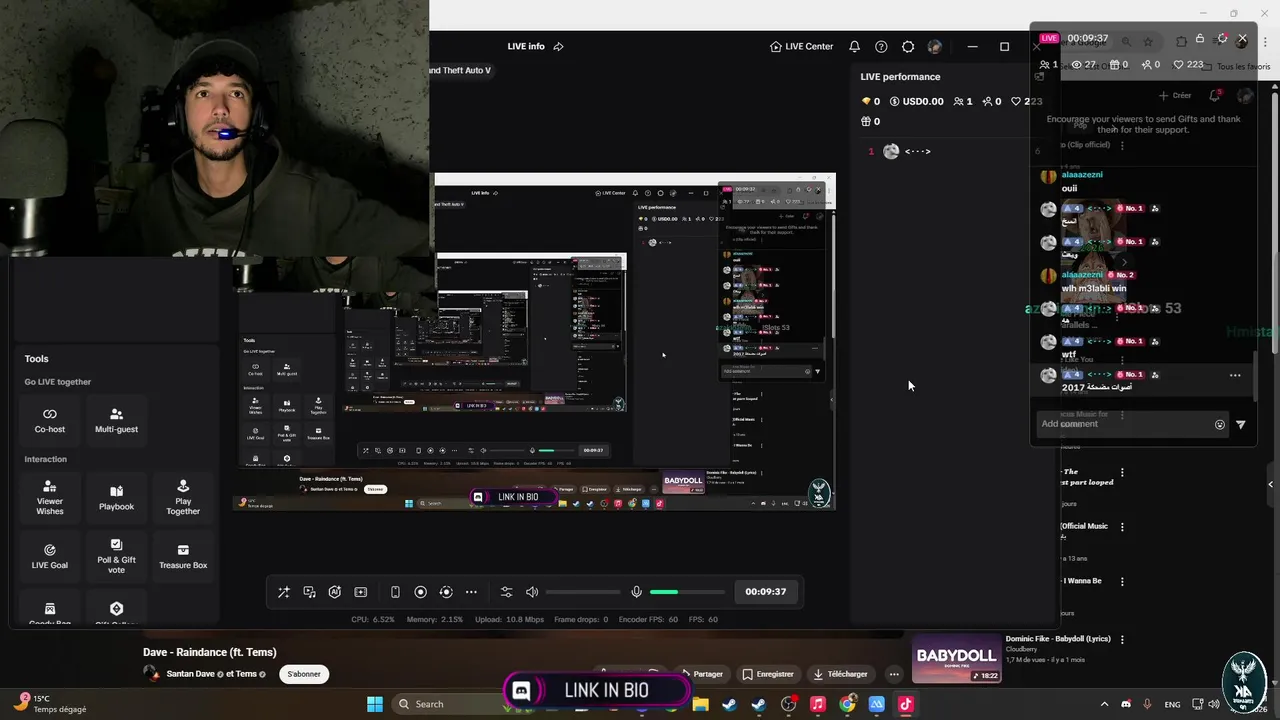
Task: Open the help question mark icon
Action: pos(881,46)
